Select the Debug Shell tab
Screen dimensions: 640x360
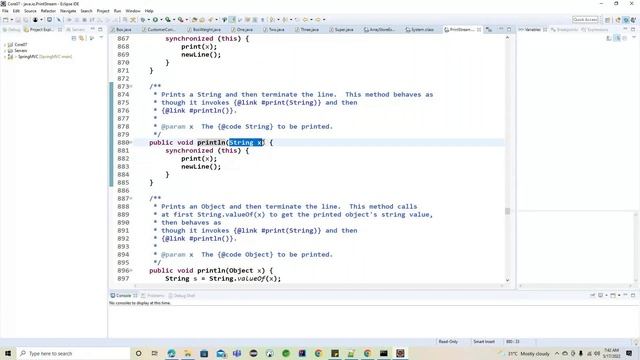(182, 296)
